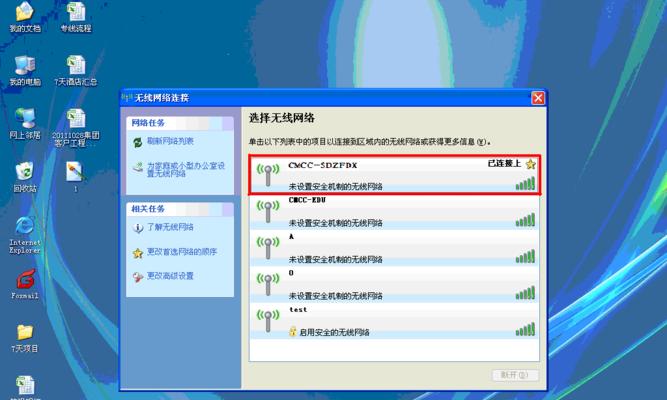Click the antenna icon of CMCC-EDU

click(x=268, y=211)
